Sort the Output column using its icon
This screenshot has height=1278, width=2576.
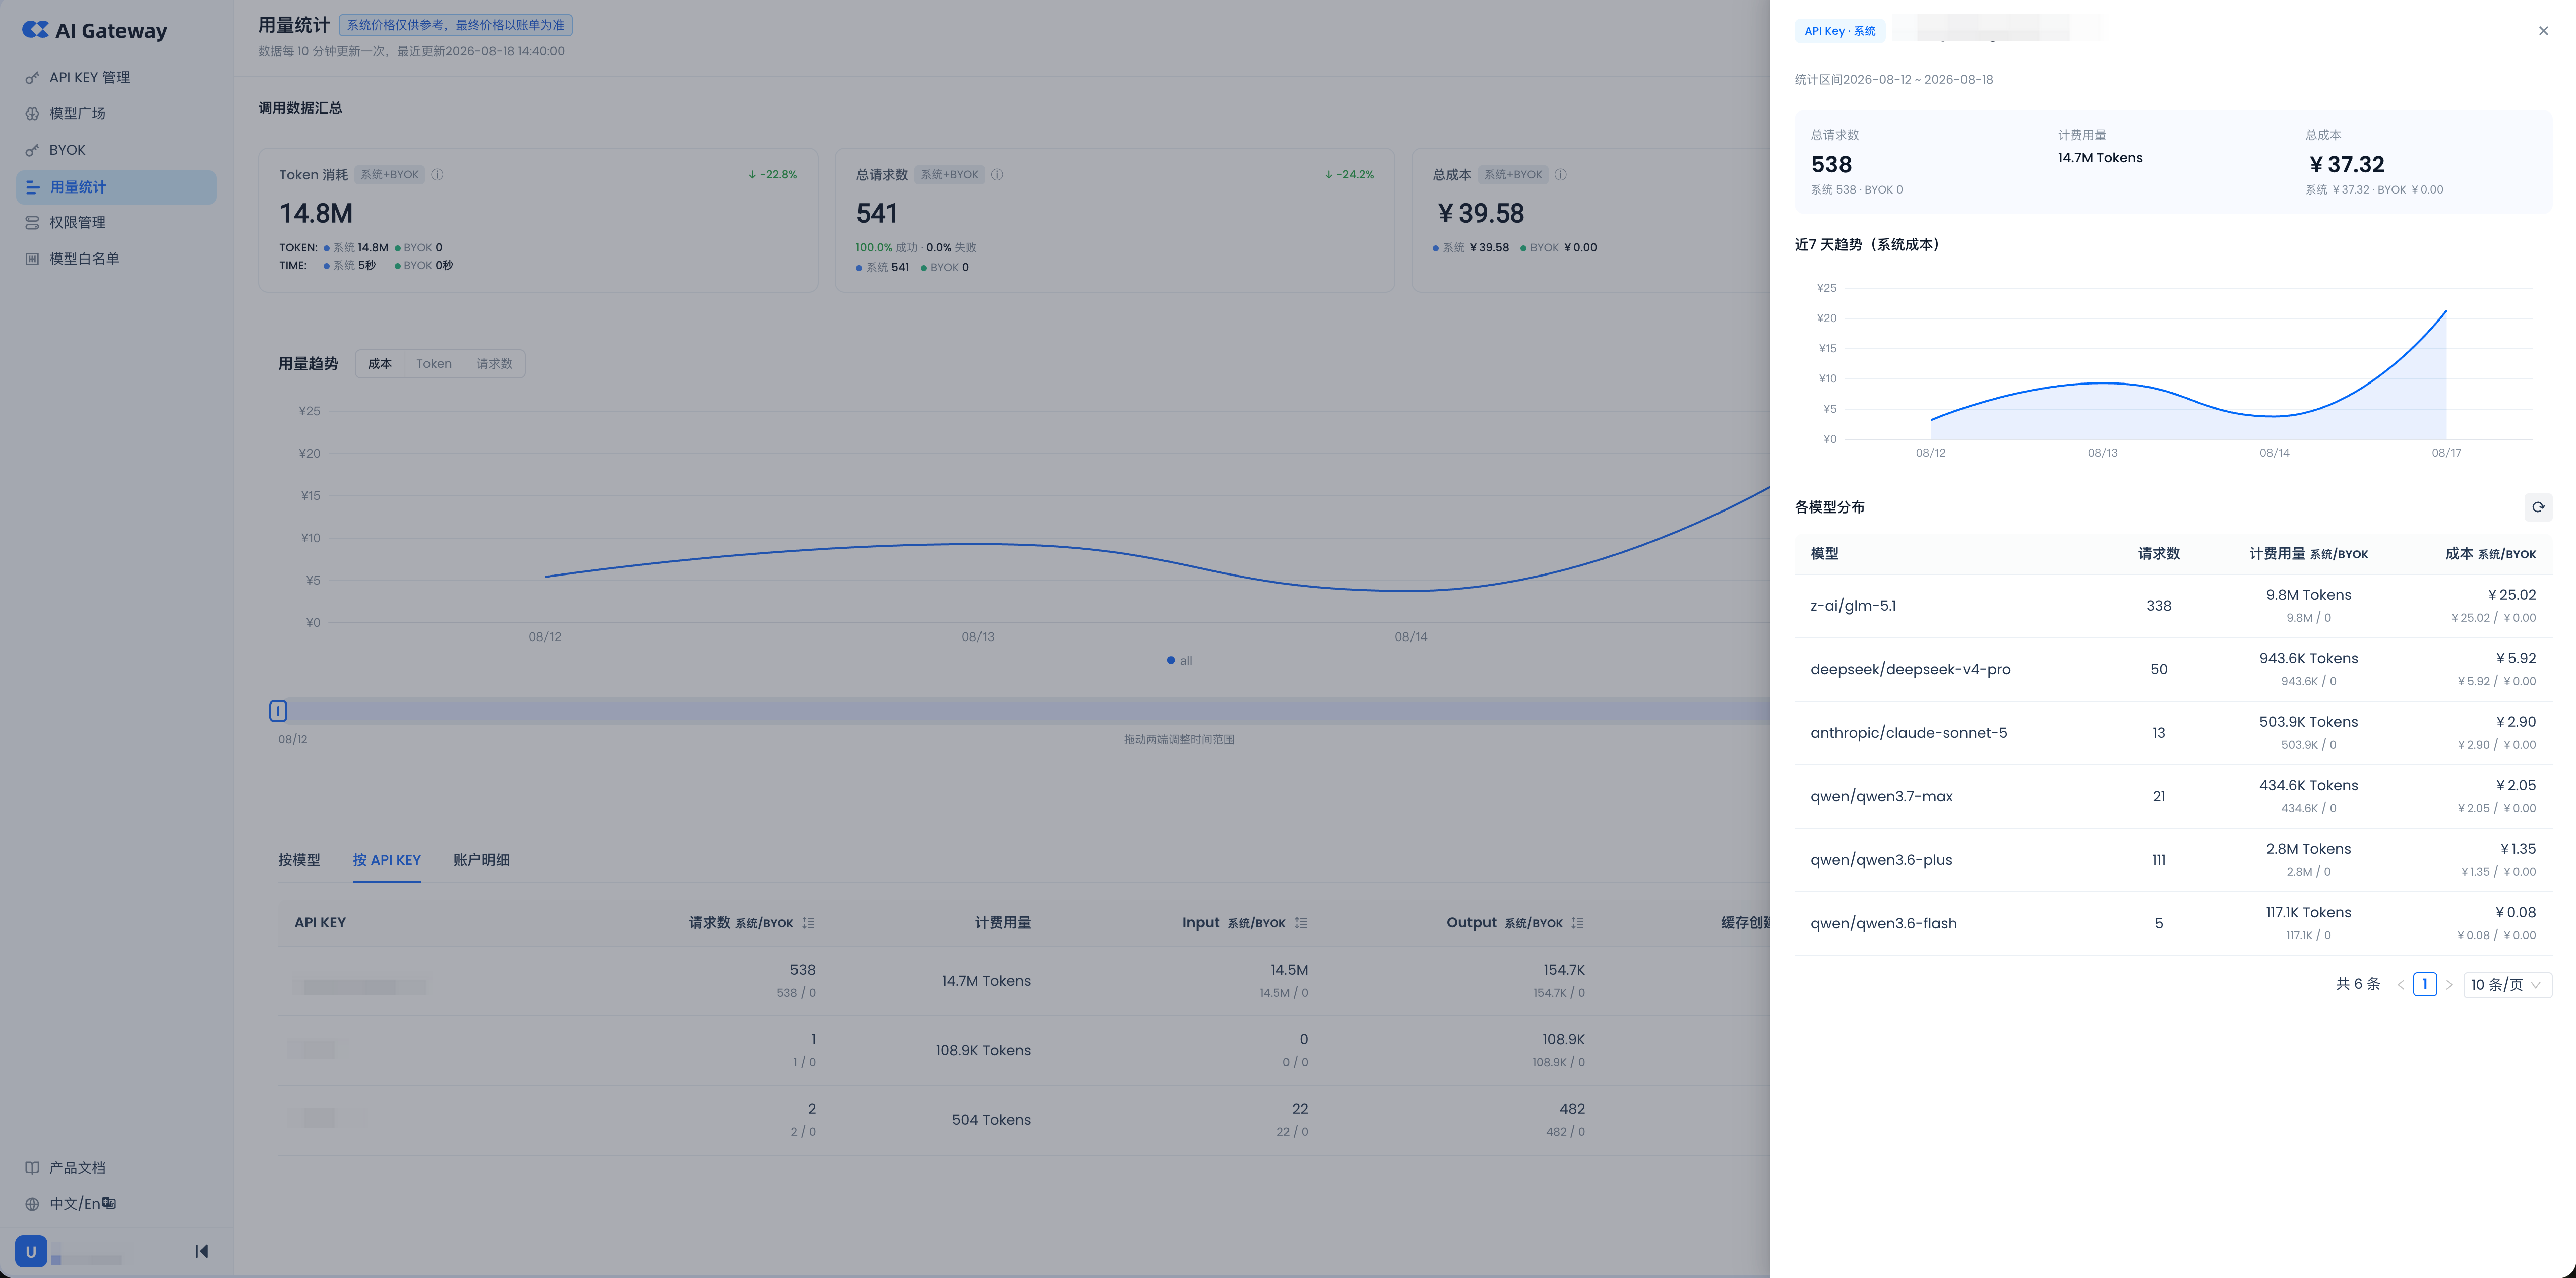pos(1577,923)
